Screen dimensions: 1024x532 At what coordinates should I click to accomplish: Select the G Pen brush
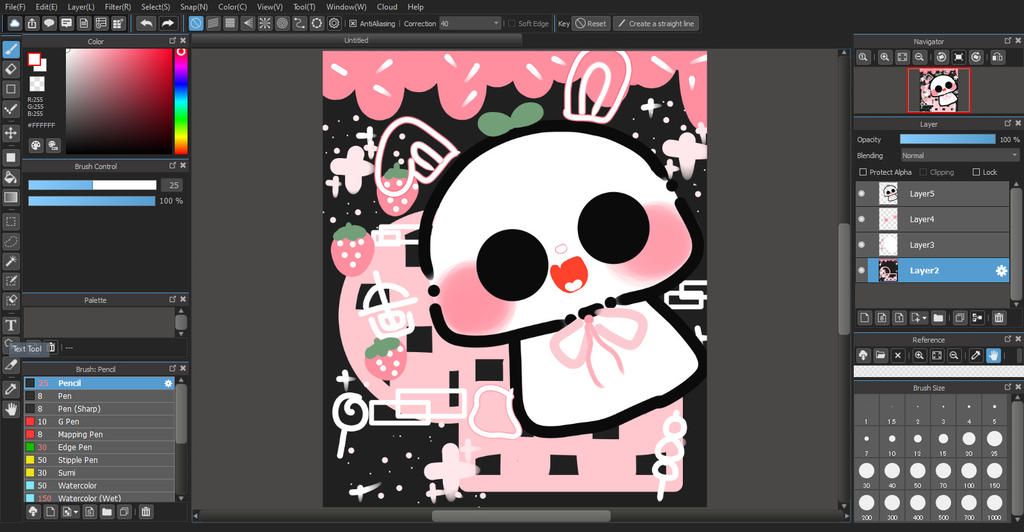[100, 422]
